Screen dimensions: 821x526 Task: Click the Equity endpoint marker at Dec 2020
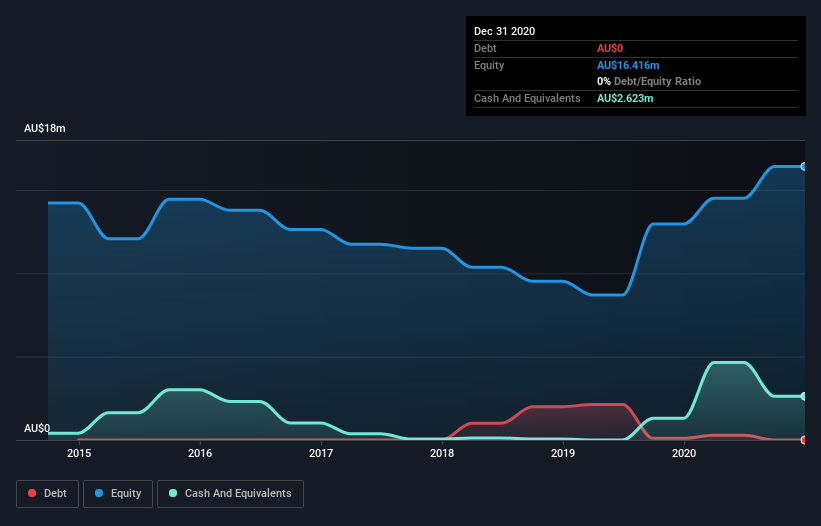coord(804,166)
